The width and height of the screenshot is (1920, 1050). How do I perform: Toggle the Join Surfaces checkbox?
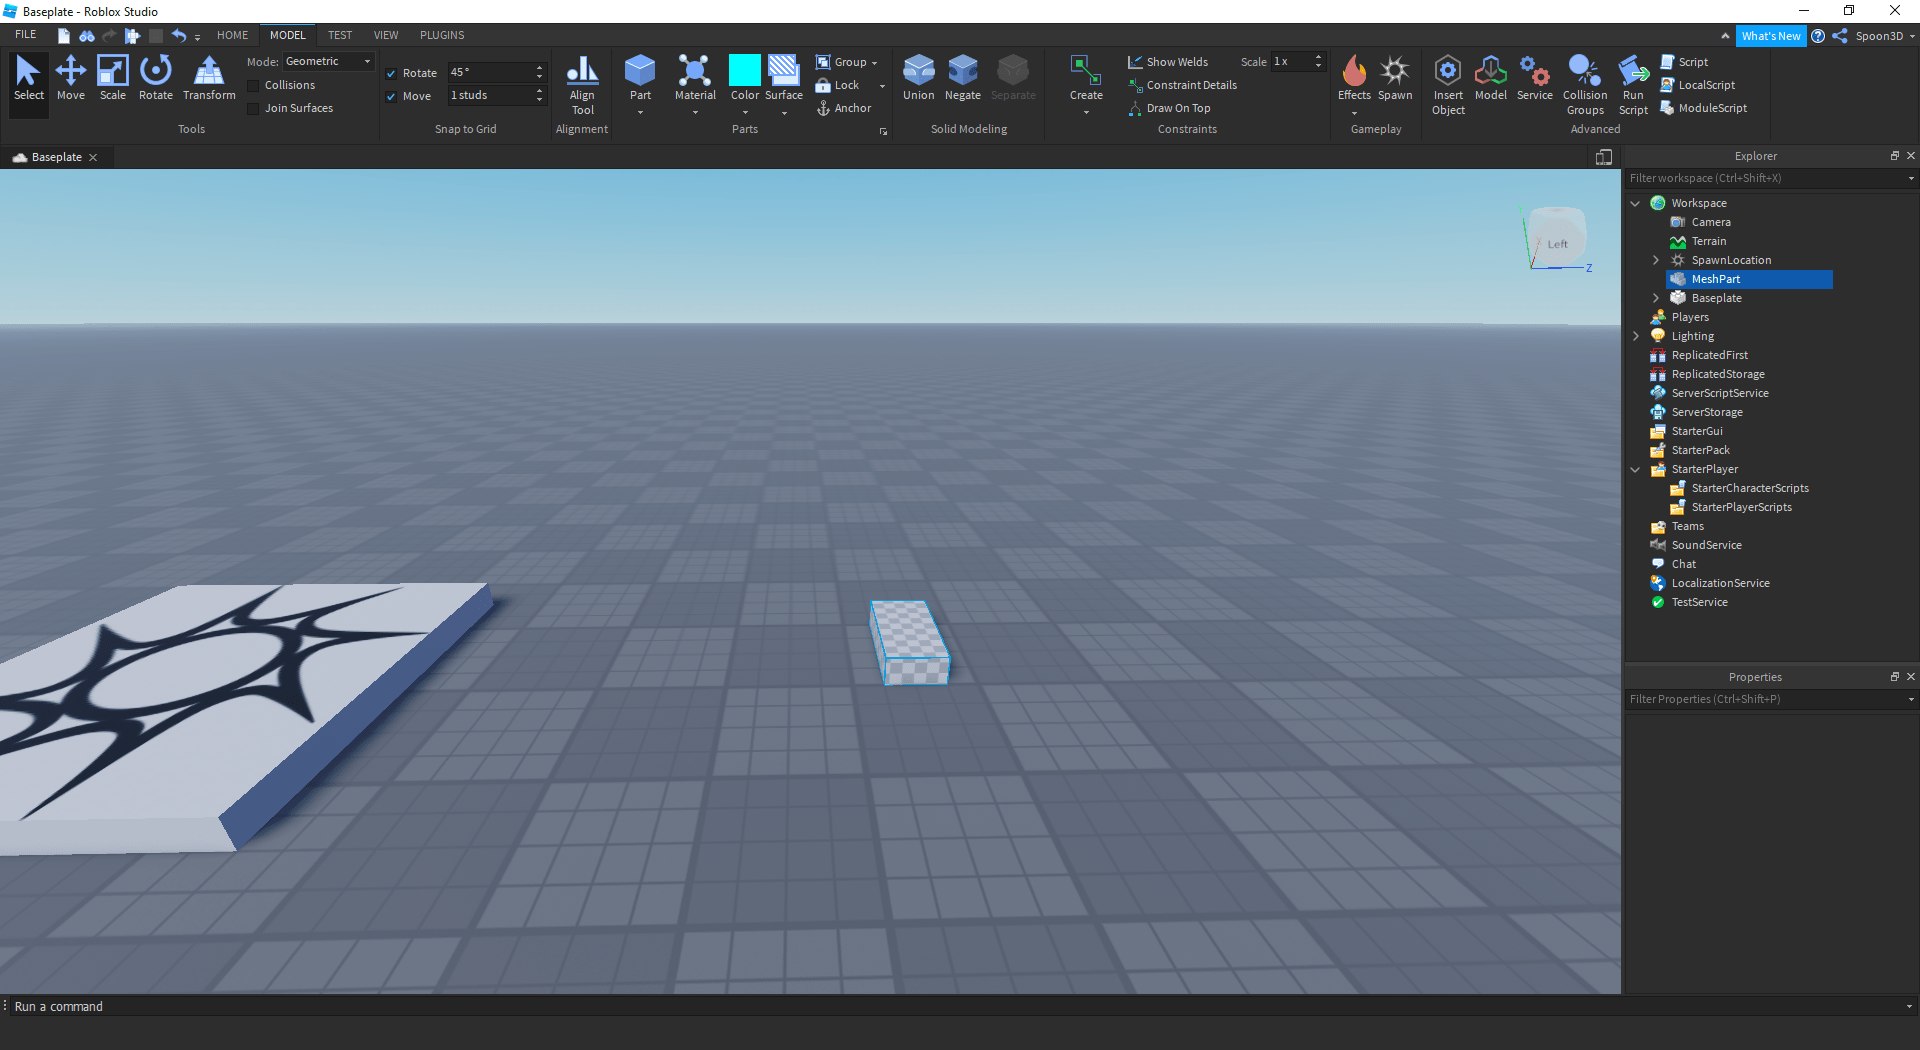click(253, 108)
